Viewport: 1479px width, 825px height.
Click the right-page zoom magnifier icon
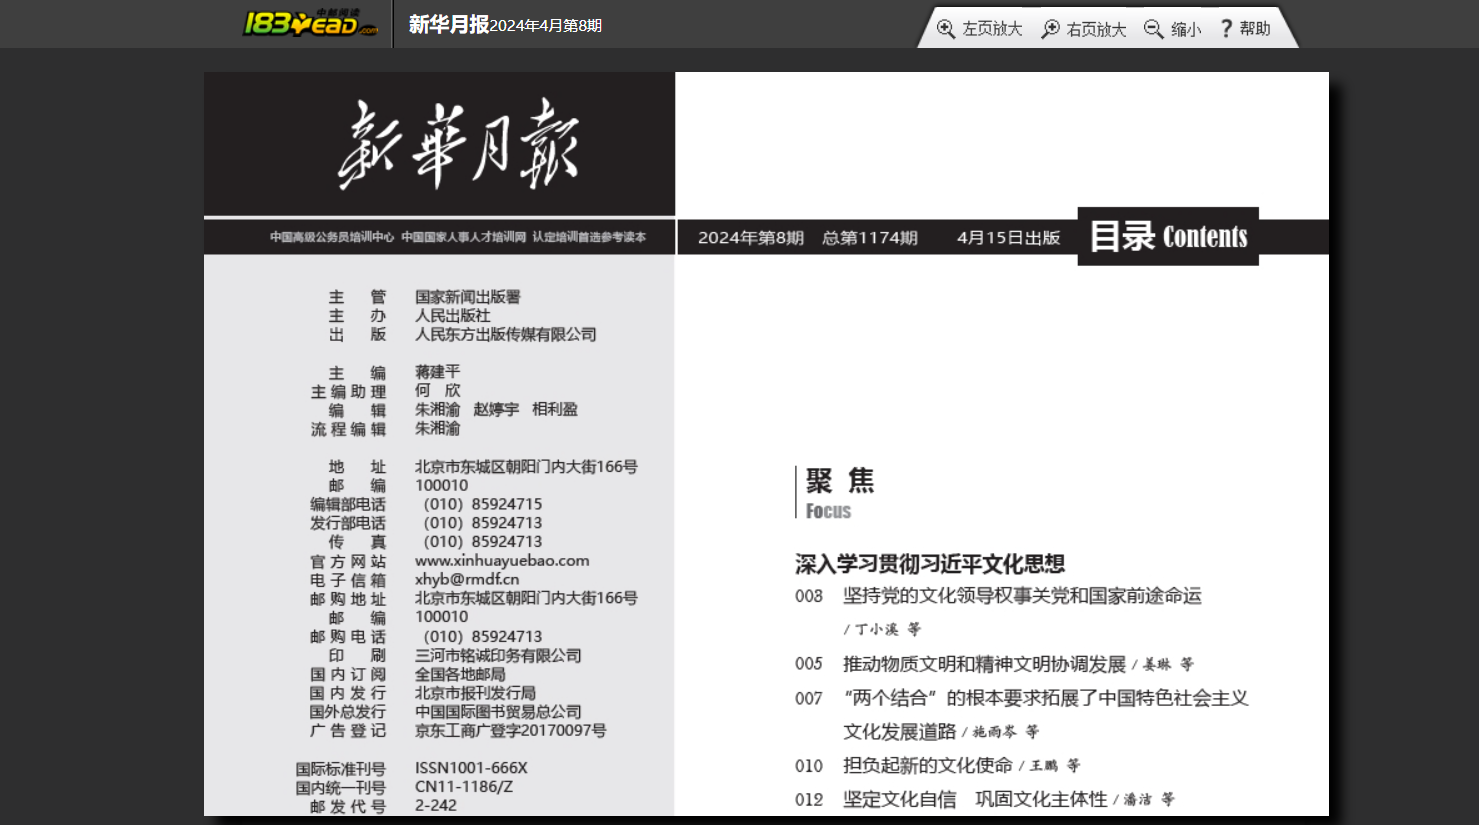point(1050,29)
